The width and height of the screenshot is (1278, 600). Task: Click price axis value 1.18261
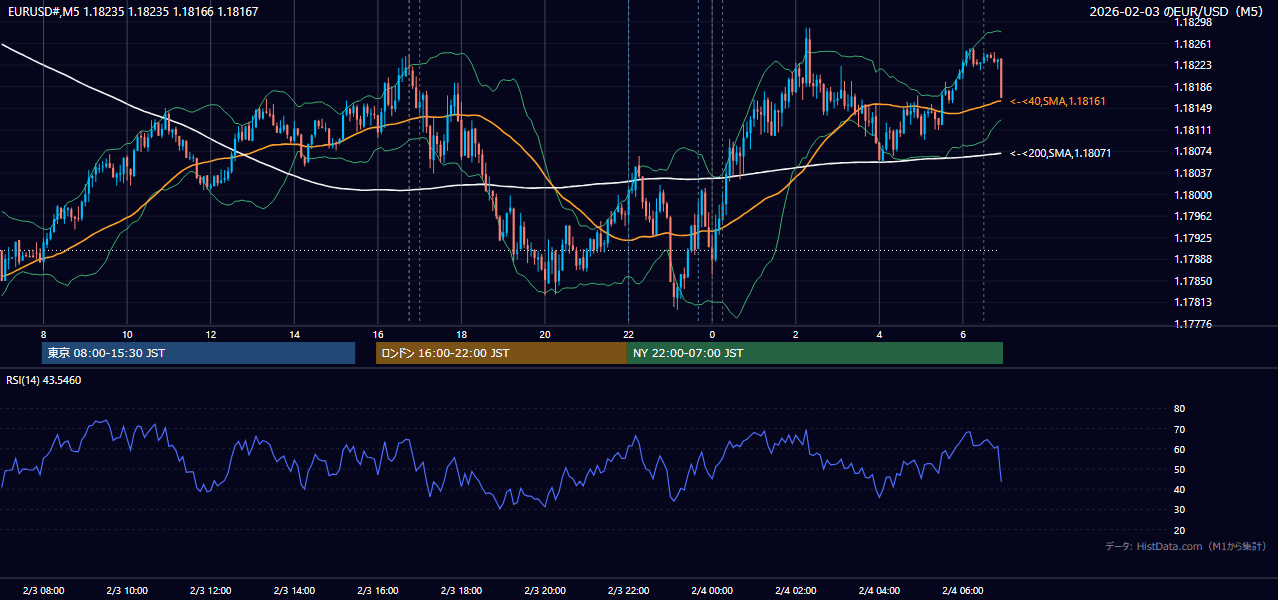1193,44
